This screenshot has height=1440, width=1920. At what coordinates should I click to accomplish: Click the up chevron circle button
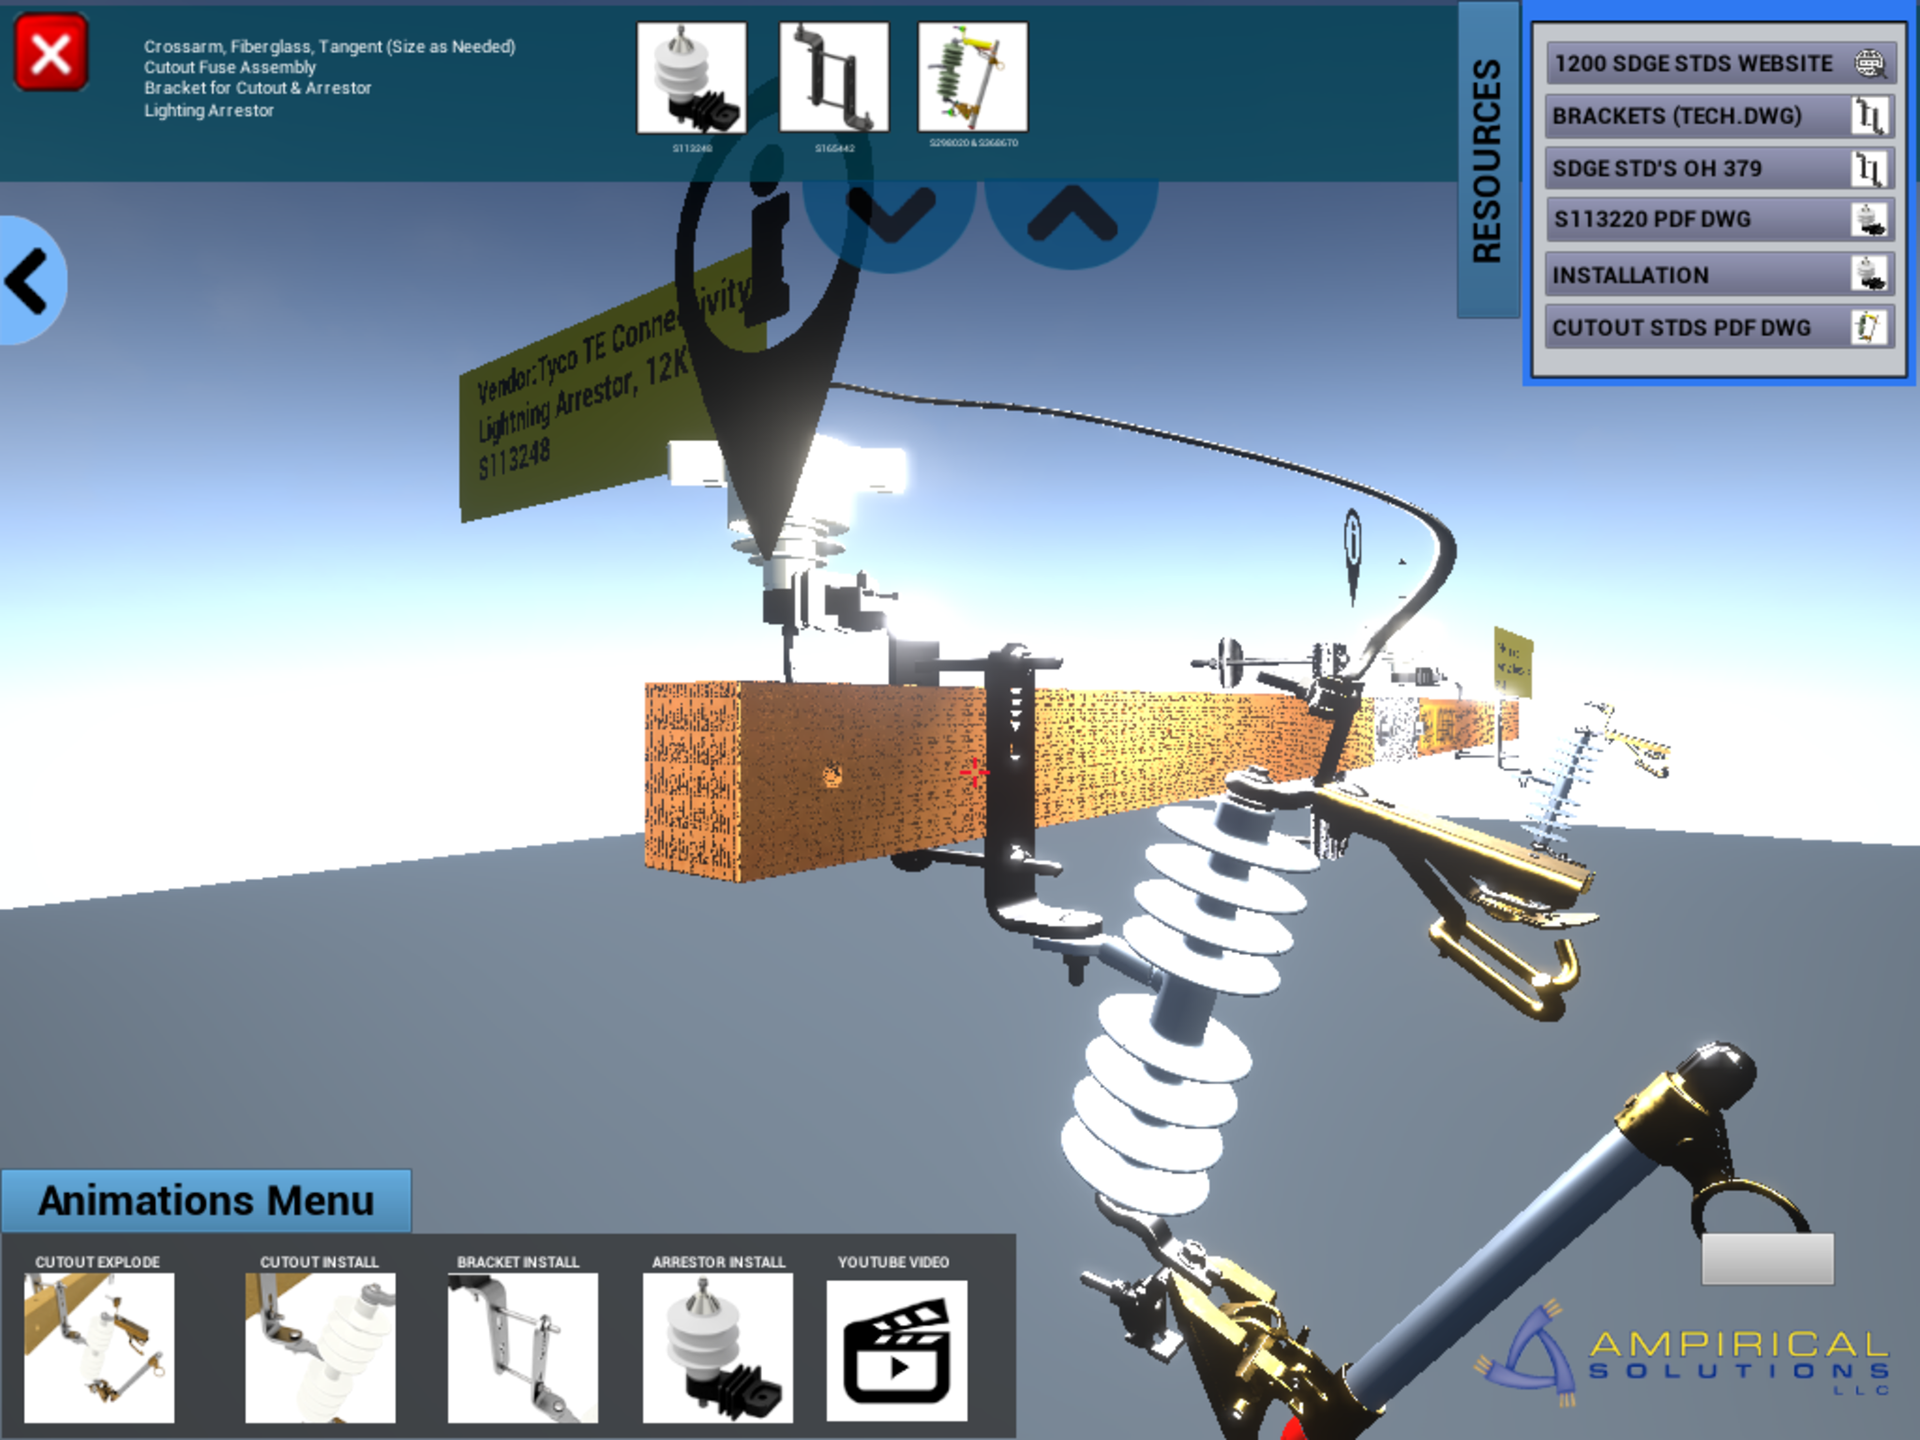[x=1071, y=213]
